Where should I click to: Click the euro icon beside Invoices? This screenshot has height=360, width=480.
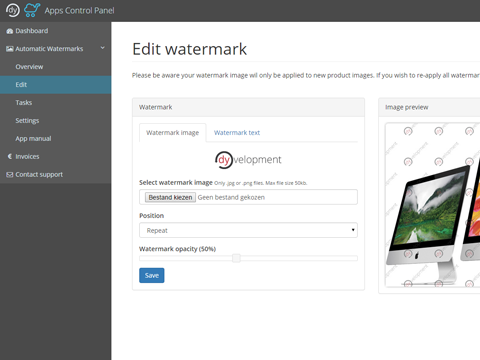[x=10, y=156]
